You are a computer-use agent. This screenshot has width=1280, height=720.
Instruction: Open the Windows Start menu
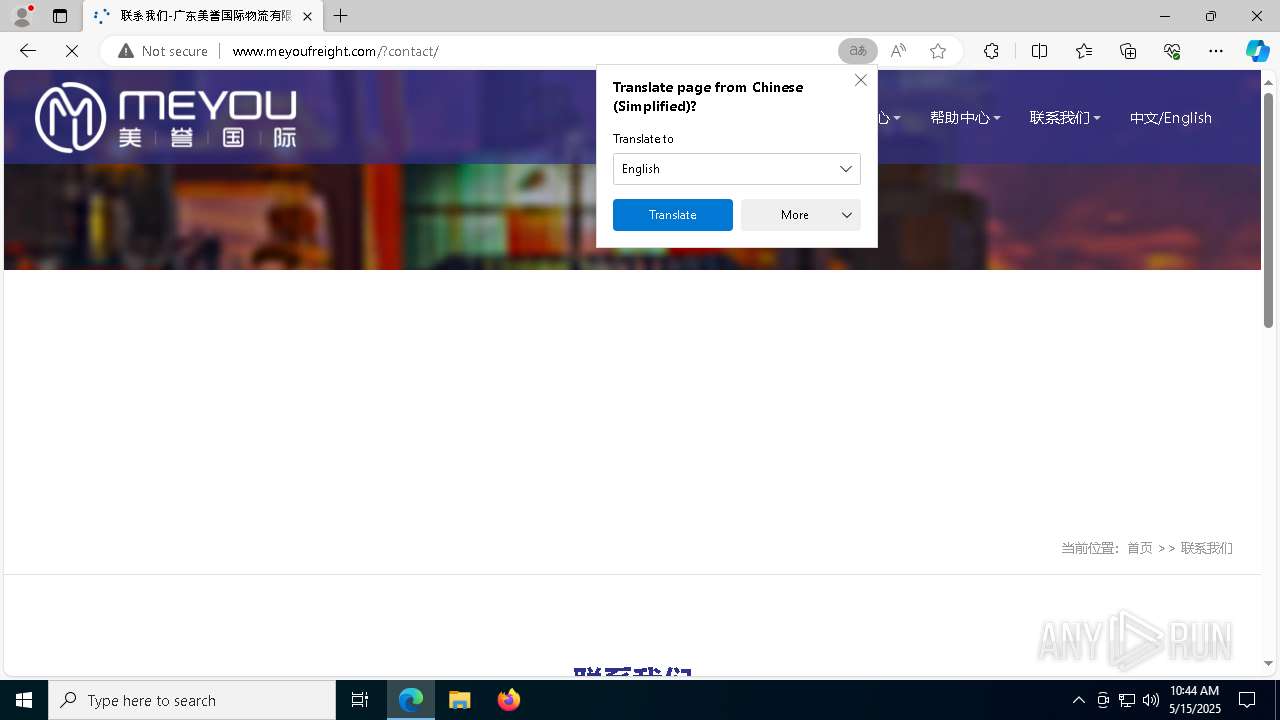pyautogui.click(x=24, y=700)
